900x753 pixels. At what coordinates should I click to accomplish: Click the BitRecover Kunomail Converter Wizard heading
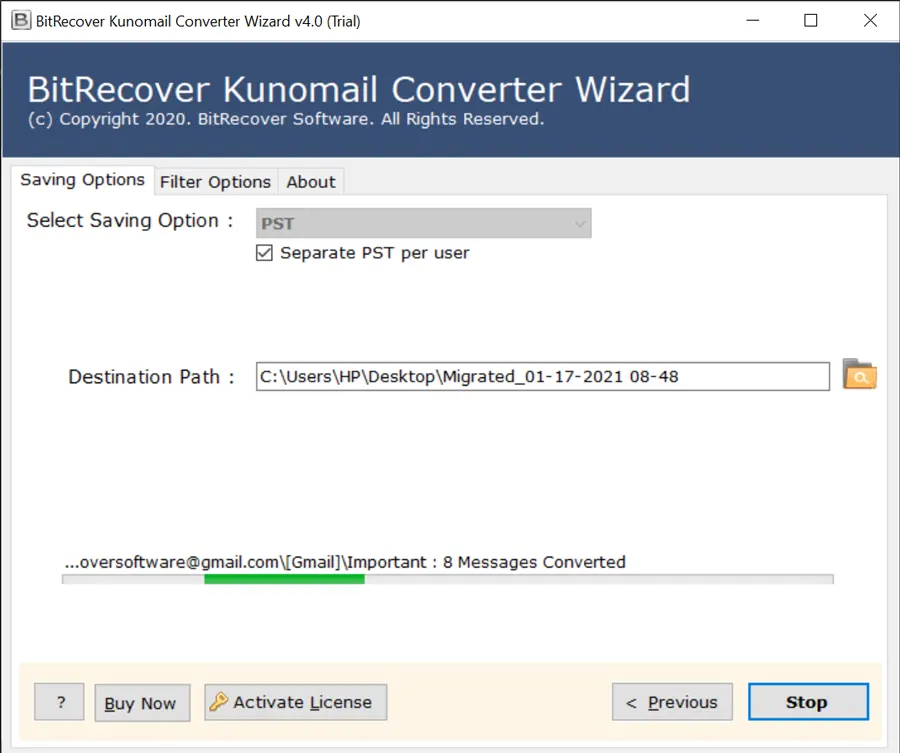359,90
